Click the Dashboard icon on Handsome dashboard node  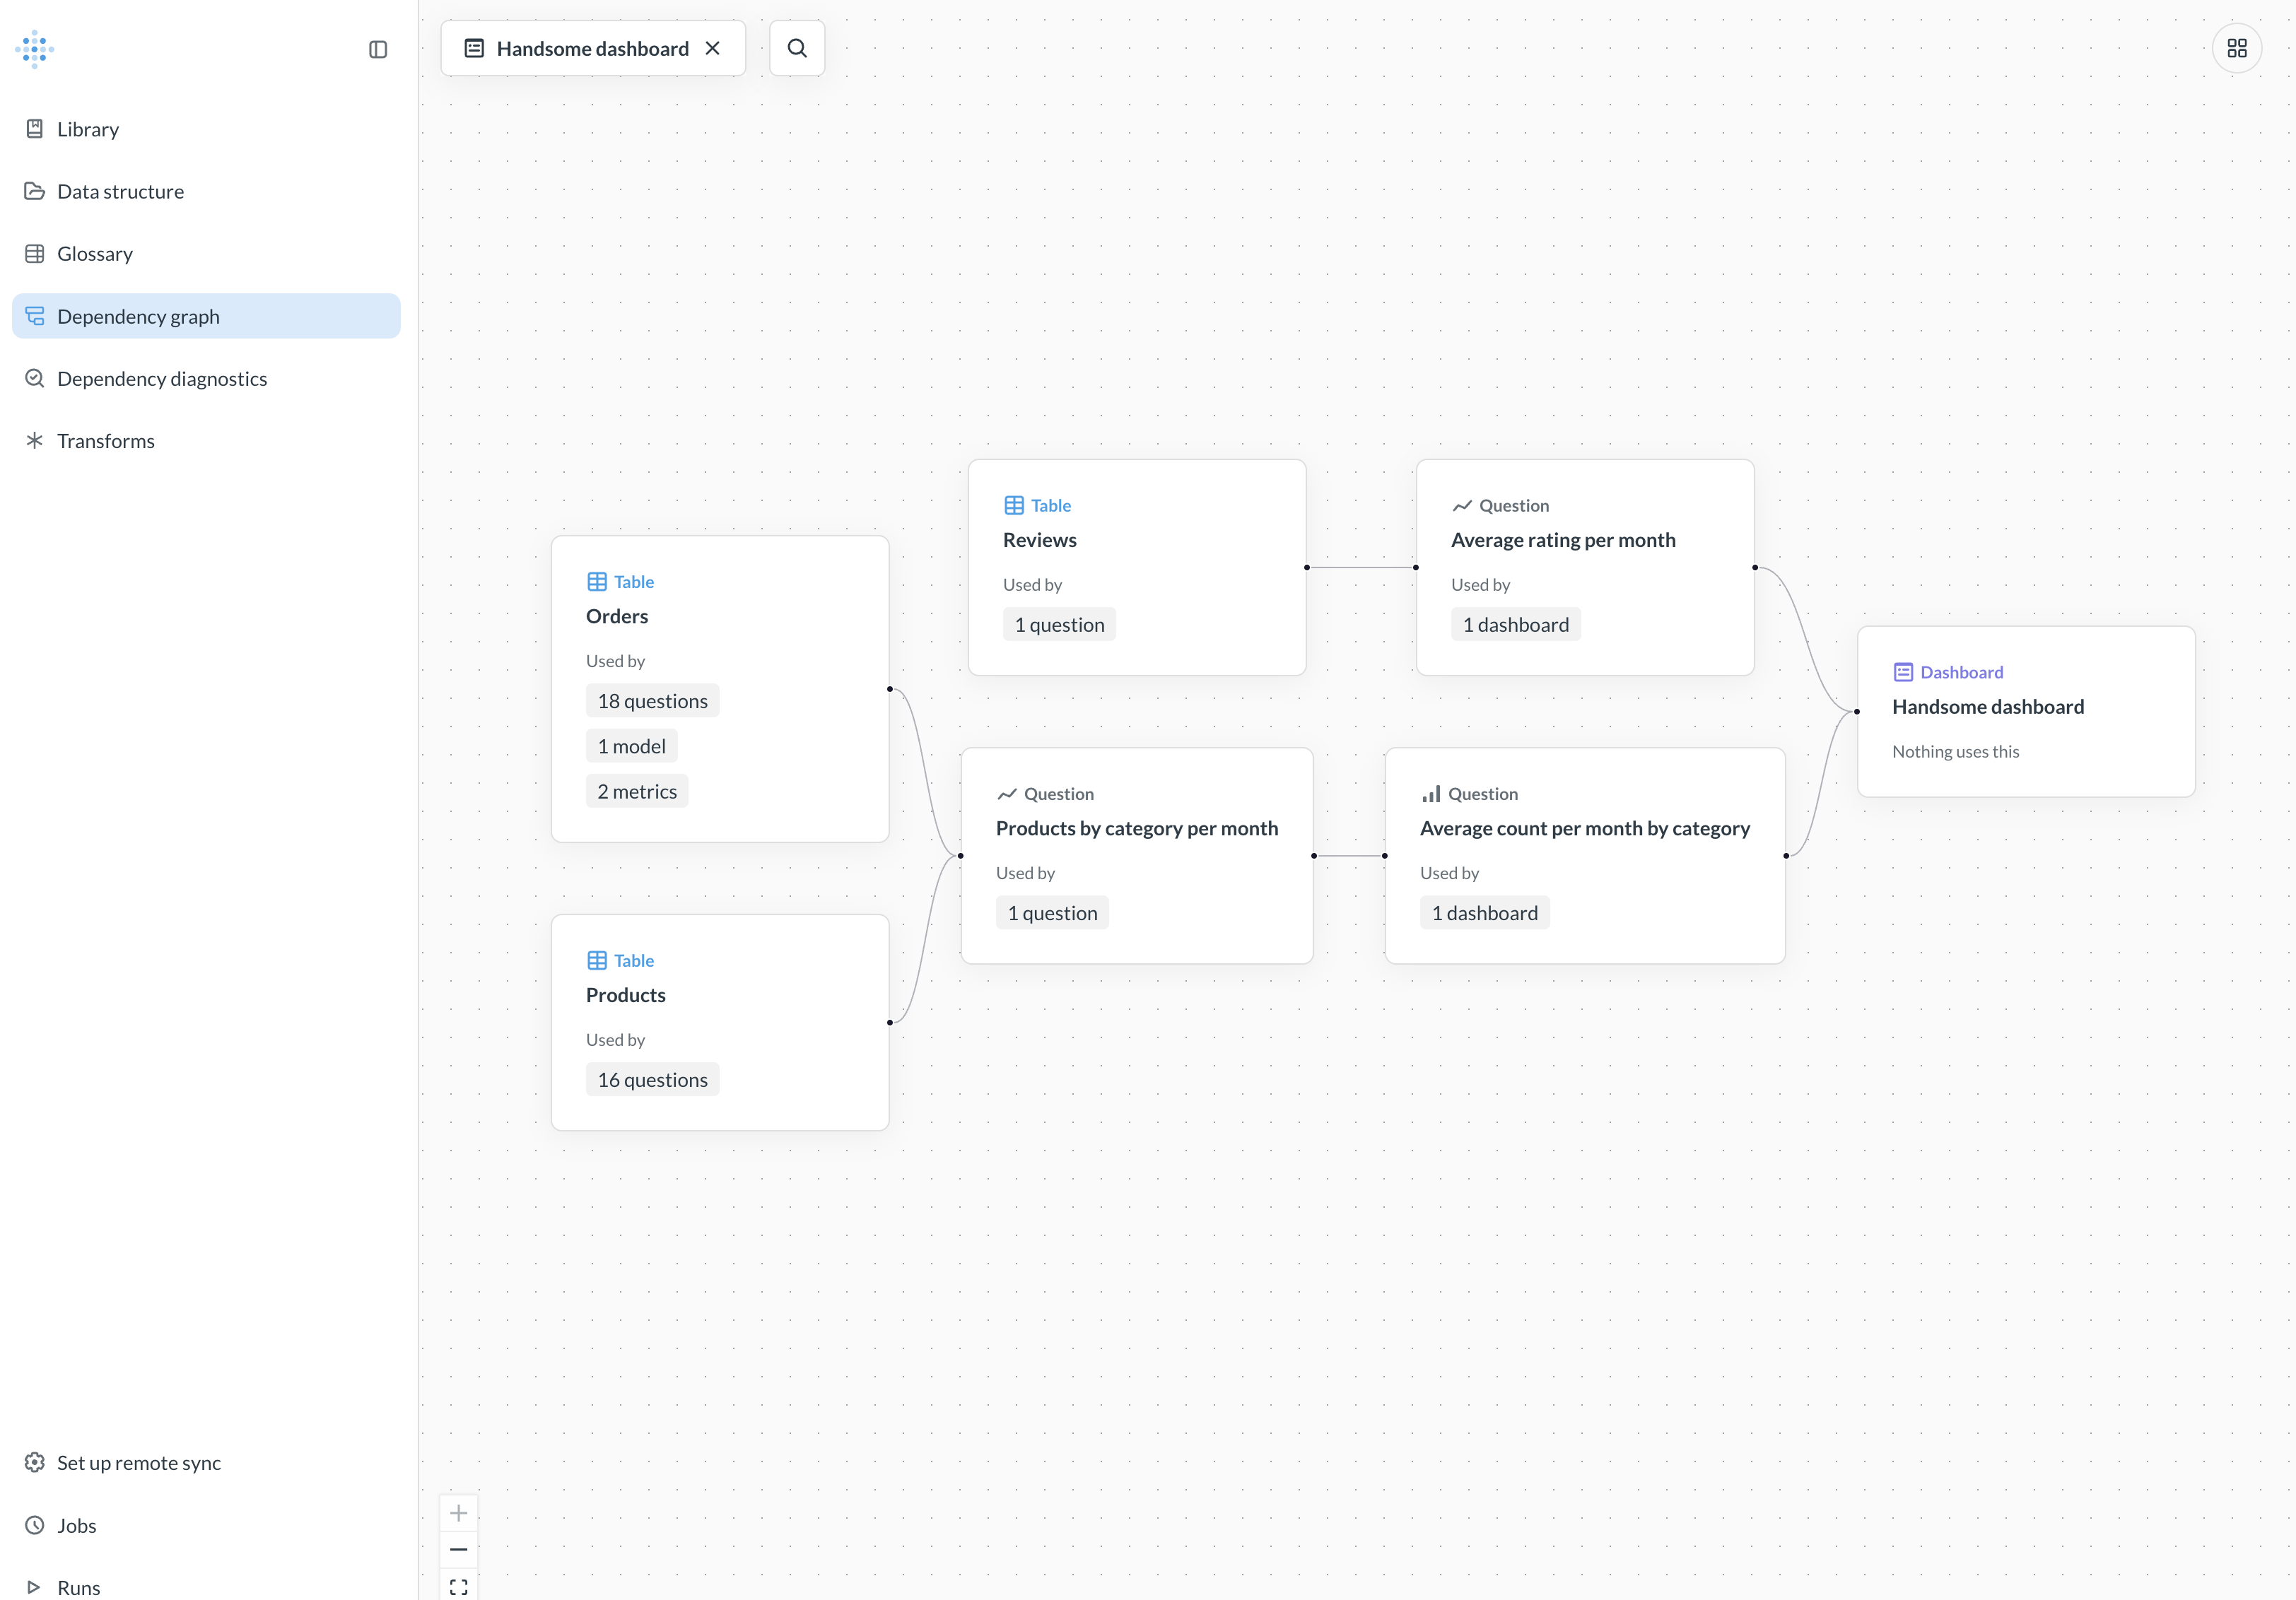[x=1903, y=672]
